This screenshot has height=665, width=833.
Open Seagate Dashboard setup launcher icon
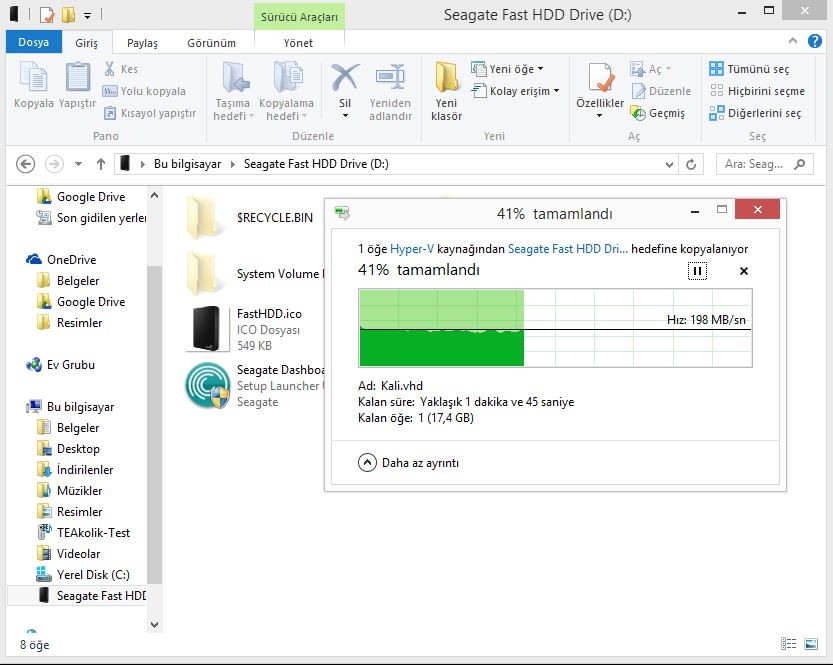pos(207,385)
